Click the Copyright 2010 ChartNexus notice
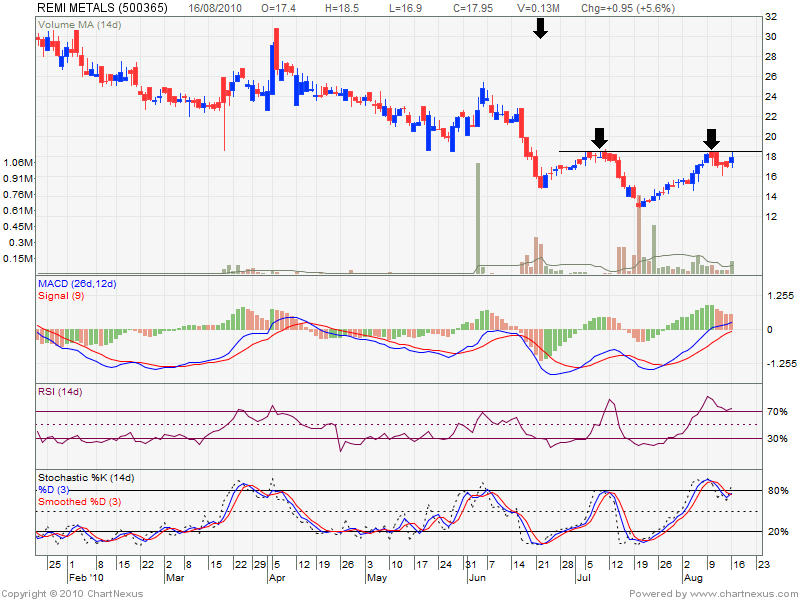 (75, 592)
